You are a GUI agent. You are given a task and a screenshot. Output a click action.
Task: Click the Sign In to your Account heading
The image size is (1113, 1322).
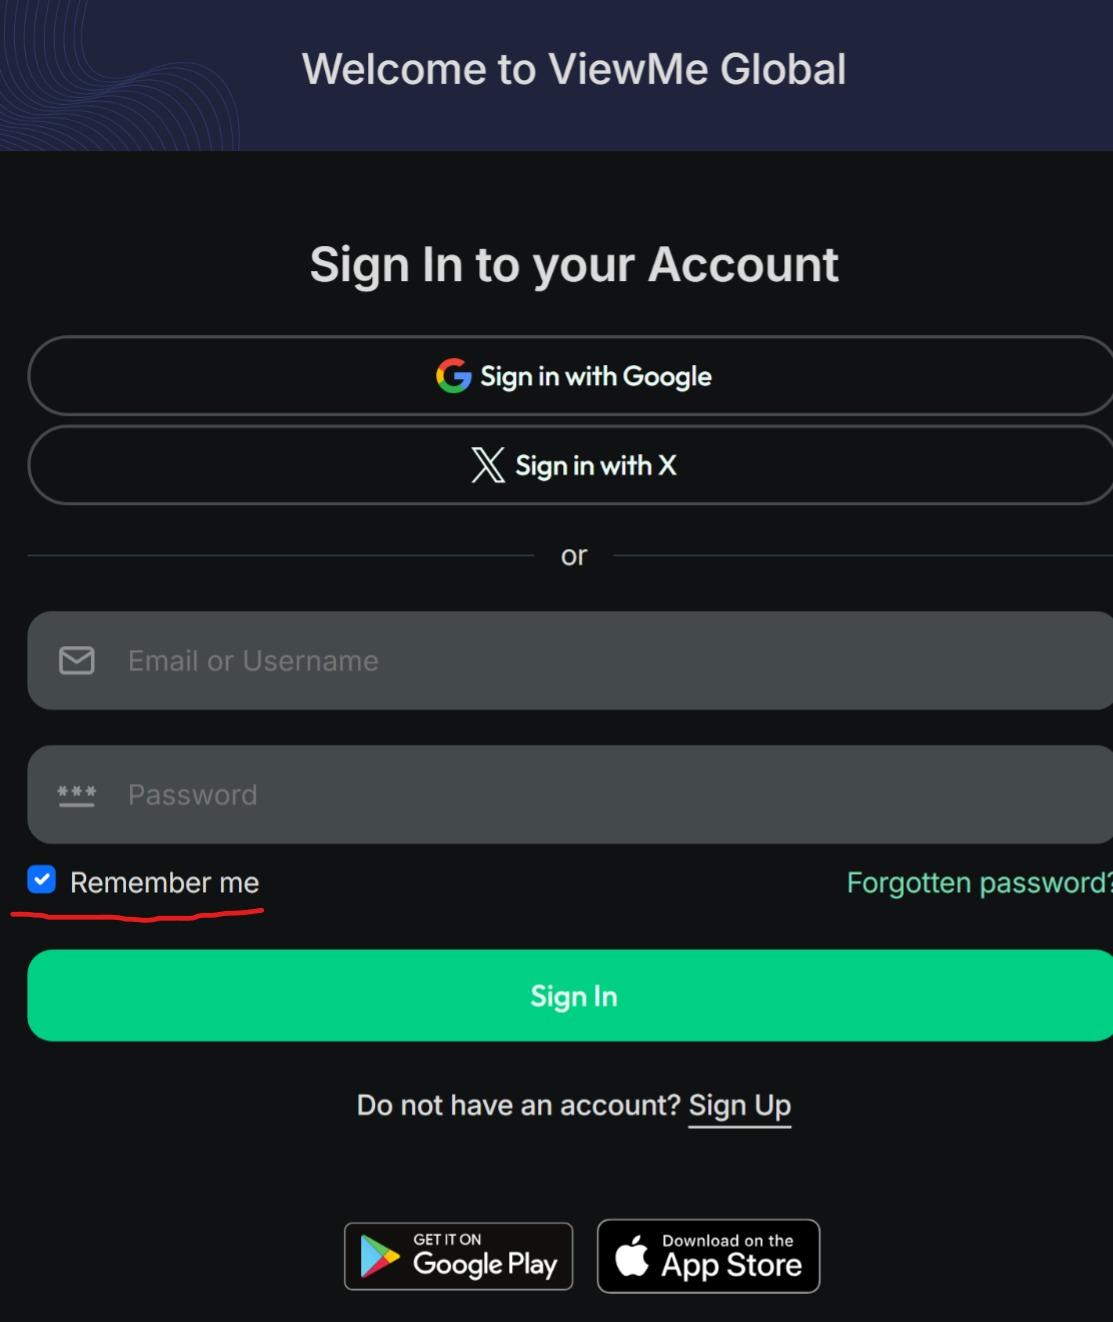pyautogui.click(x=574, y=265)
